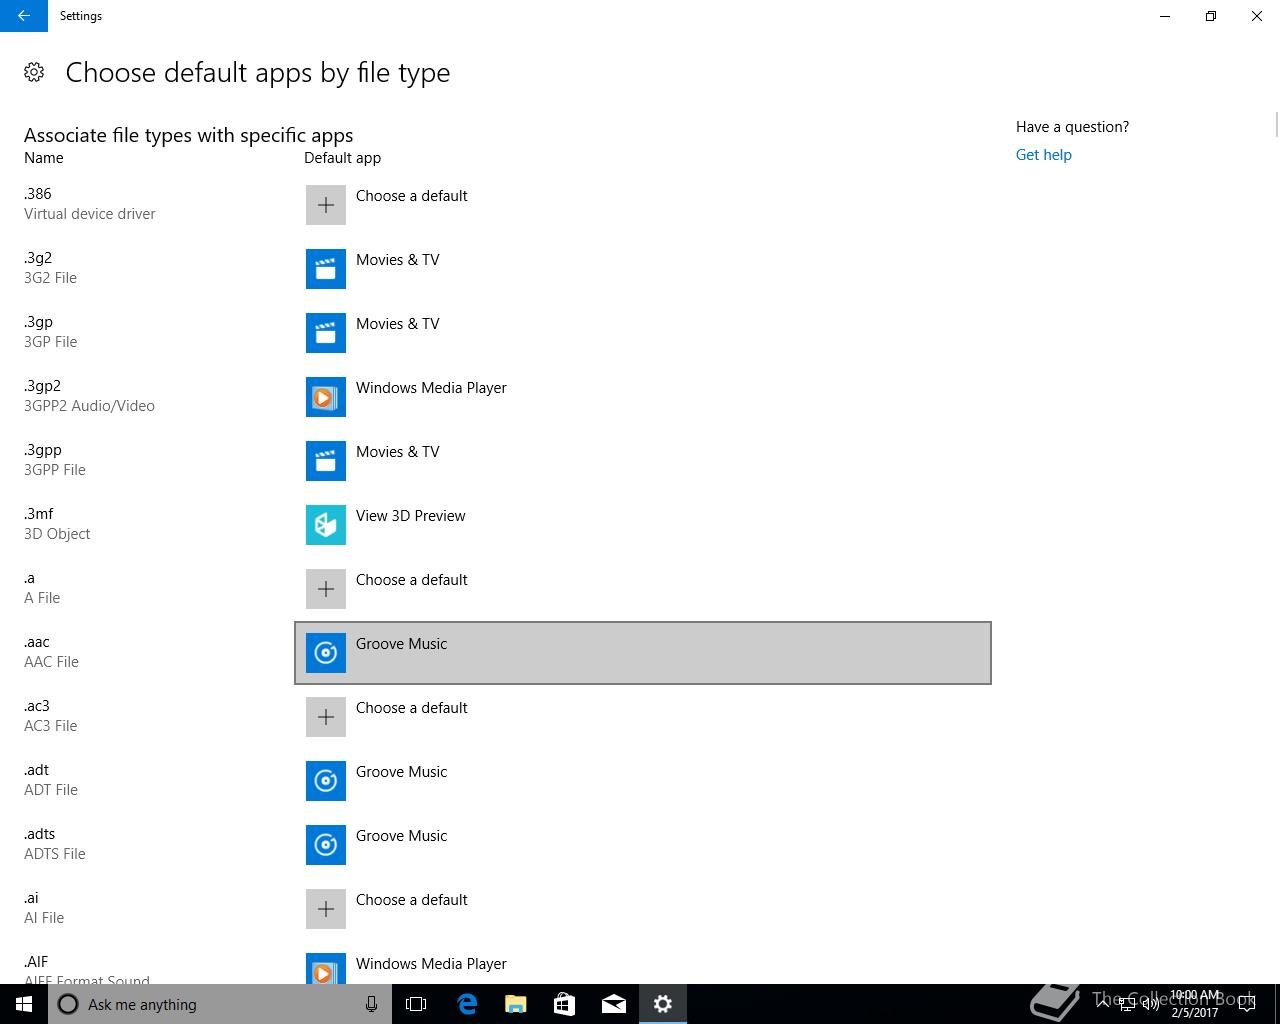This screenshot has width=1280, height=1024.
Task: Select the .ac3 file type name
Action: point(37,706)
